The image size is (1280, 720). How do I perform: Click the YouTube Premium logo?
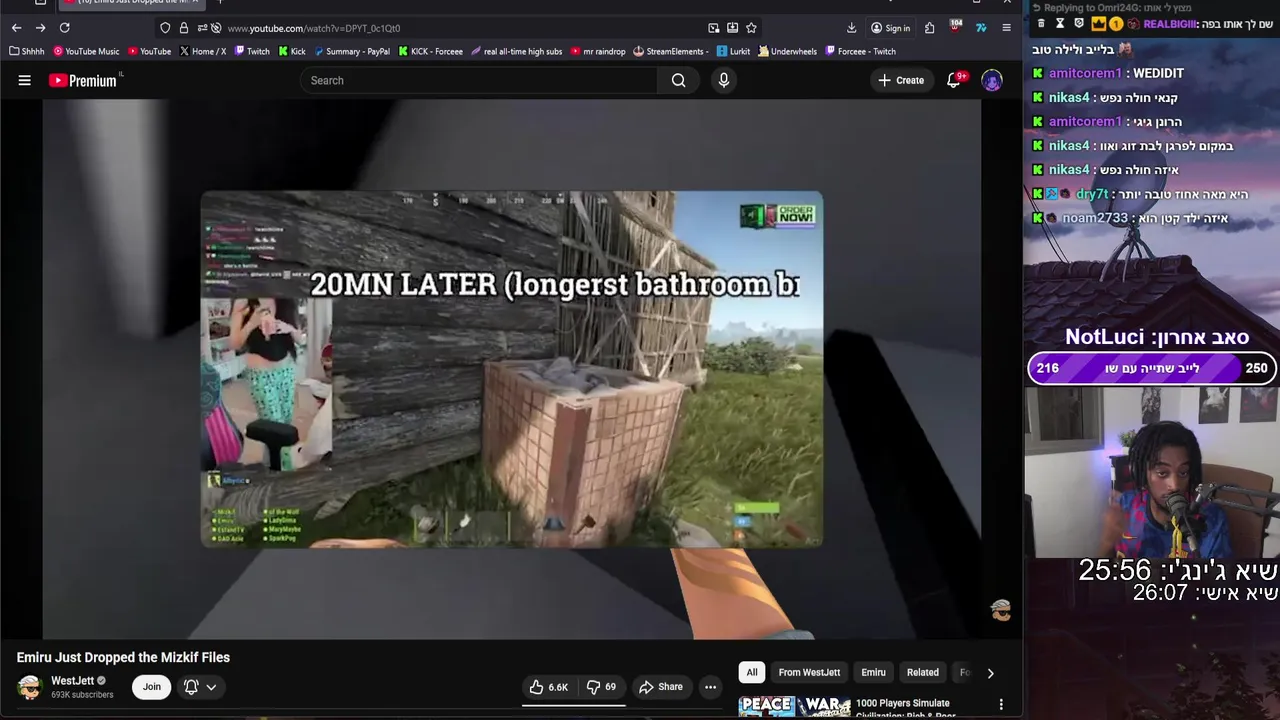[84, 80]
